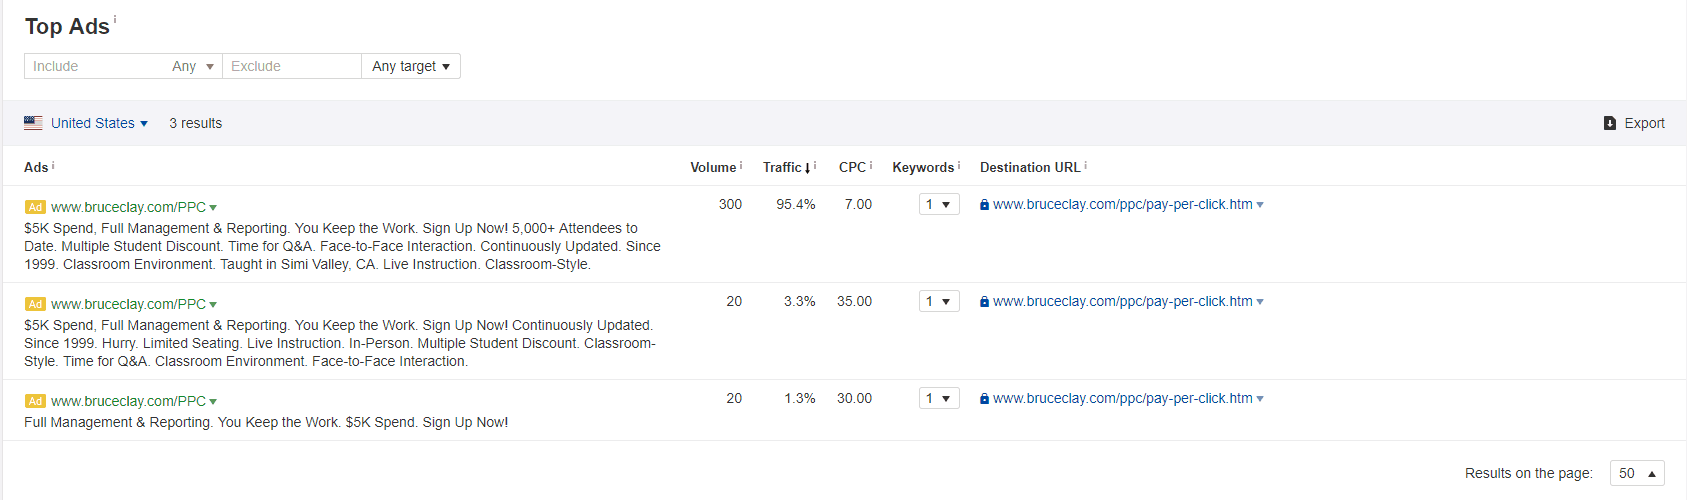Open results-per-page 50 selector
1687x500 pixels.
tap(1637, 473)
